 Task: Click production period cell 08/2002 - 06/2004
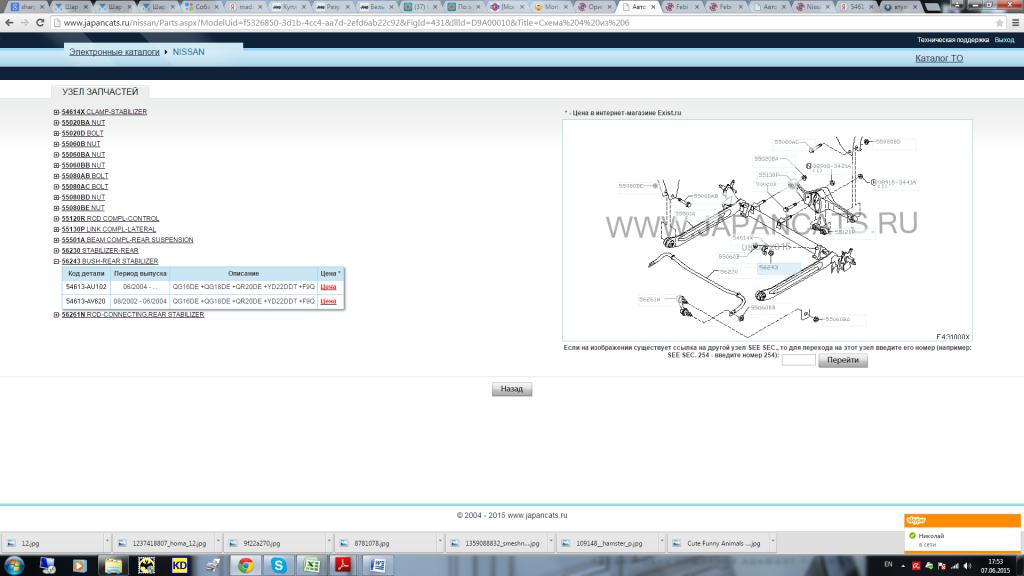tap(140, 301)
